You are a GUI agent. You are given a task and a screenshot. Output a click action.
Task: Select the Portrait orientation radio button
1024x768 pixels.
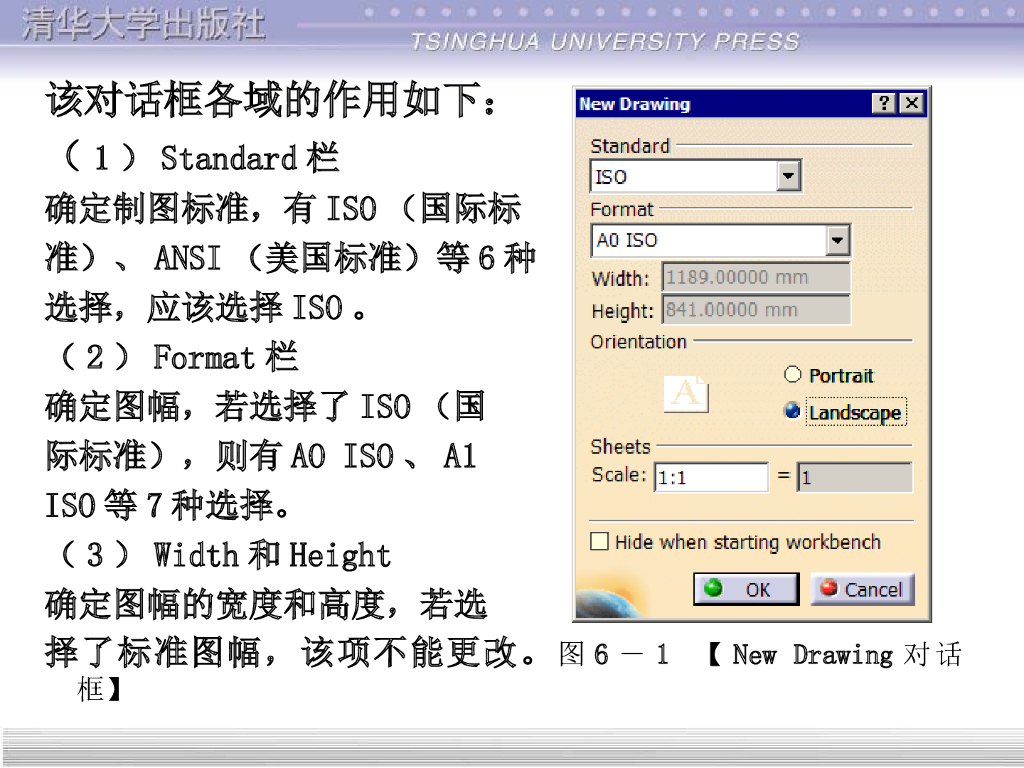tap(793, 375)
